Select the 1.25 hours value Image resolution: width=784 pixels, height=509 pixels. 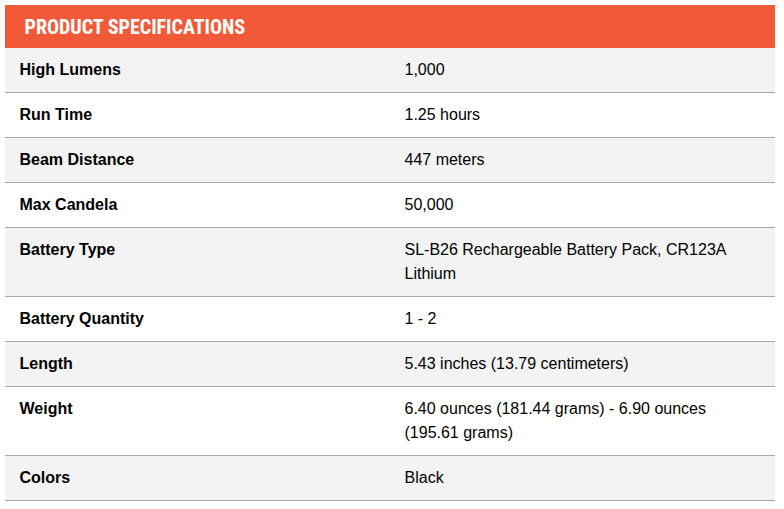[x=442, y=115]
